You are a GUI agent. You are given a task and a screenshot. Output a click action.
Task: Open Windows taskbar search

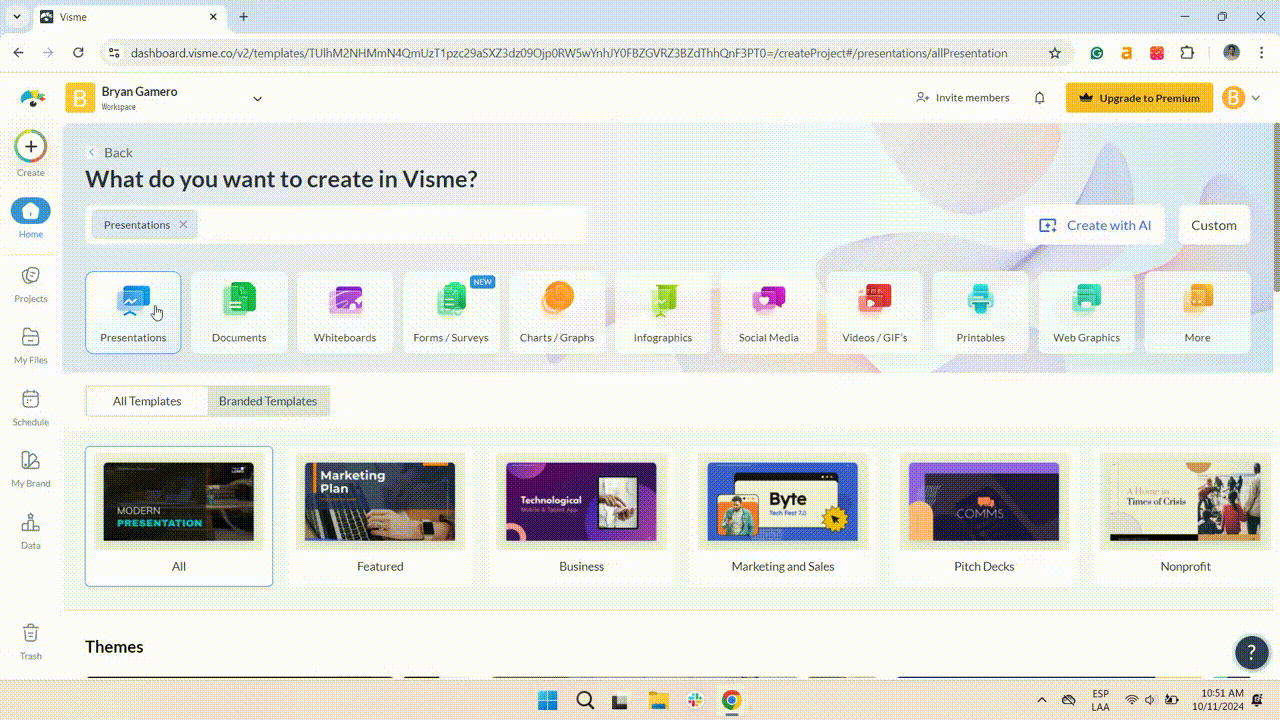[x=585, y=700]
